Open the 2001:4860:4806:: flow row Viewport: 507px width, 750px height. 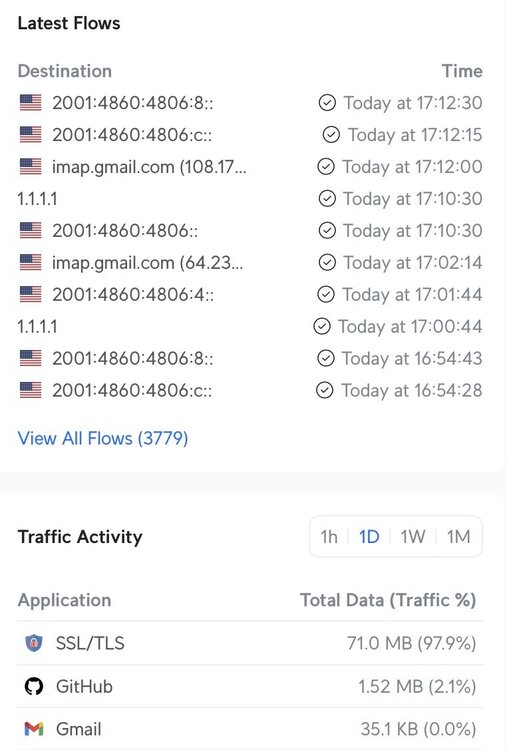click(x=250, y=231)
